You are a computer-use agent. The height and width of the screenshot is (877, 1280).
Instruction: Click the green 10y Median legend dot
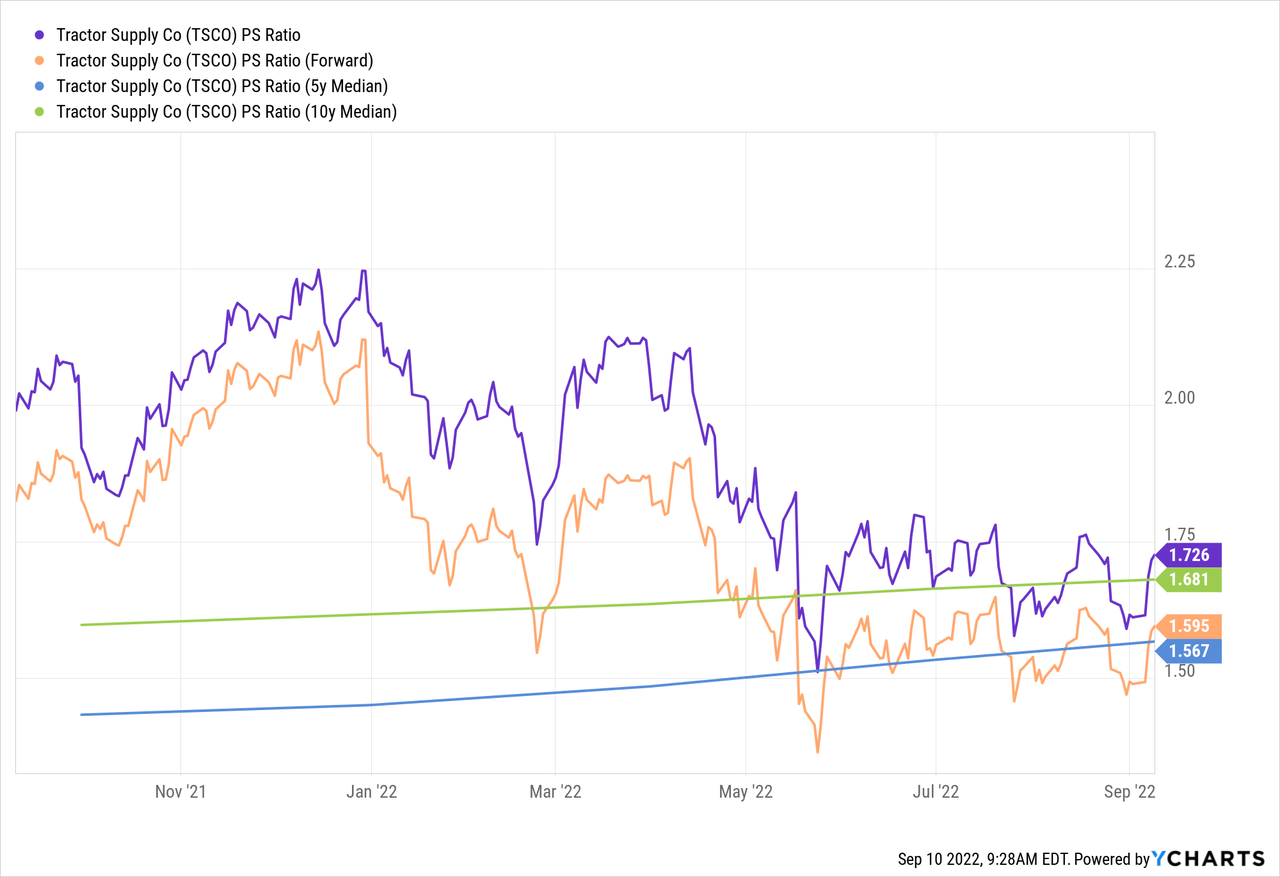(37, 112)
